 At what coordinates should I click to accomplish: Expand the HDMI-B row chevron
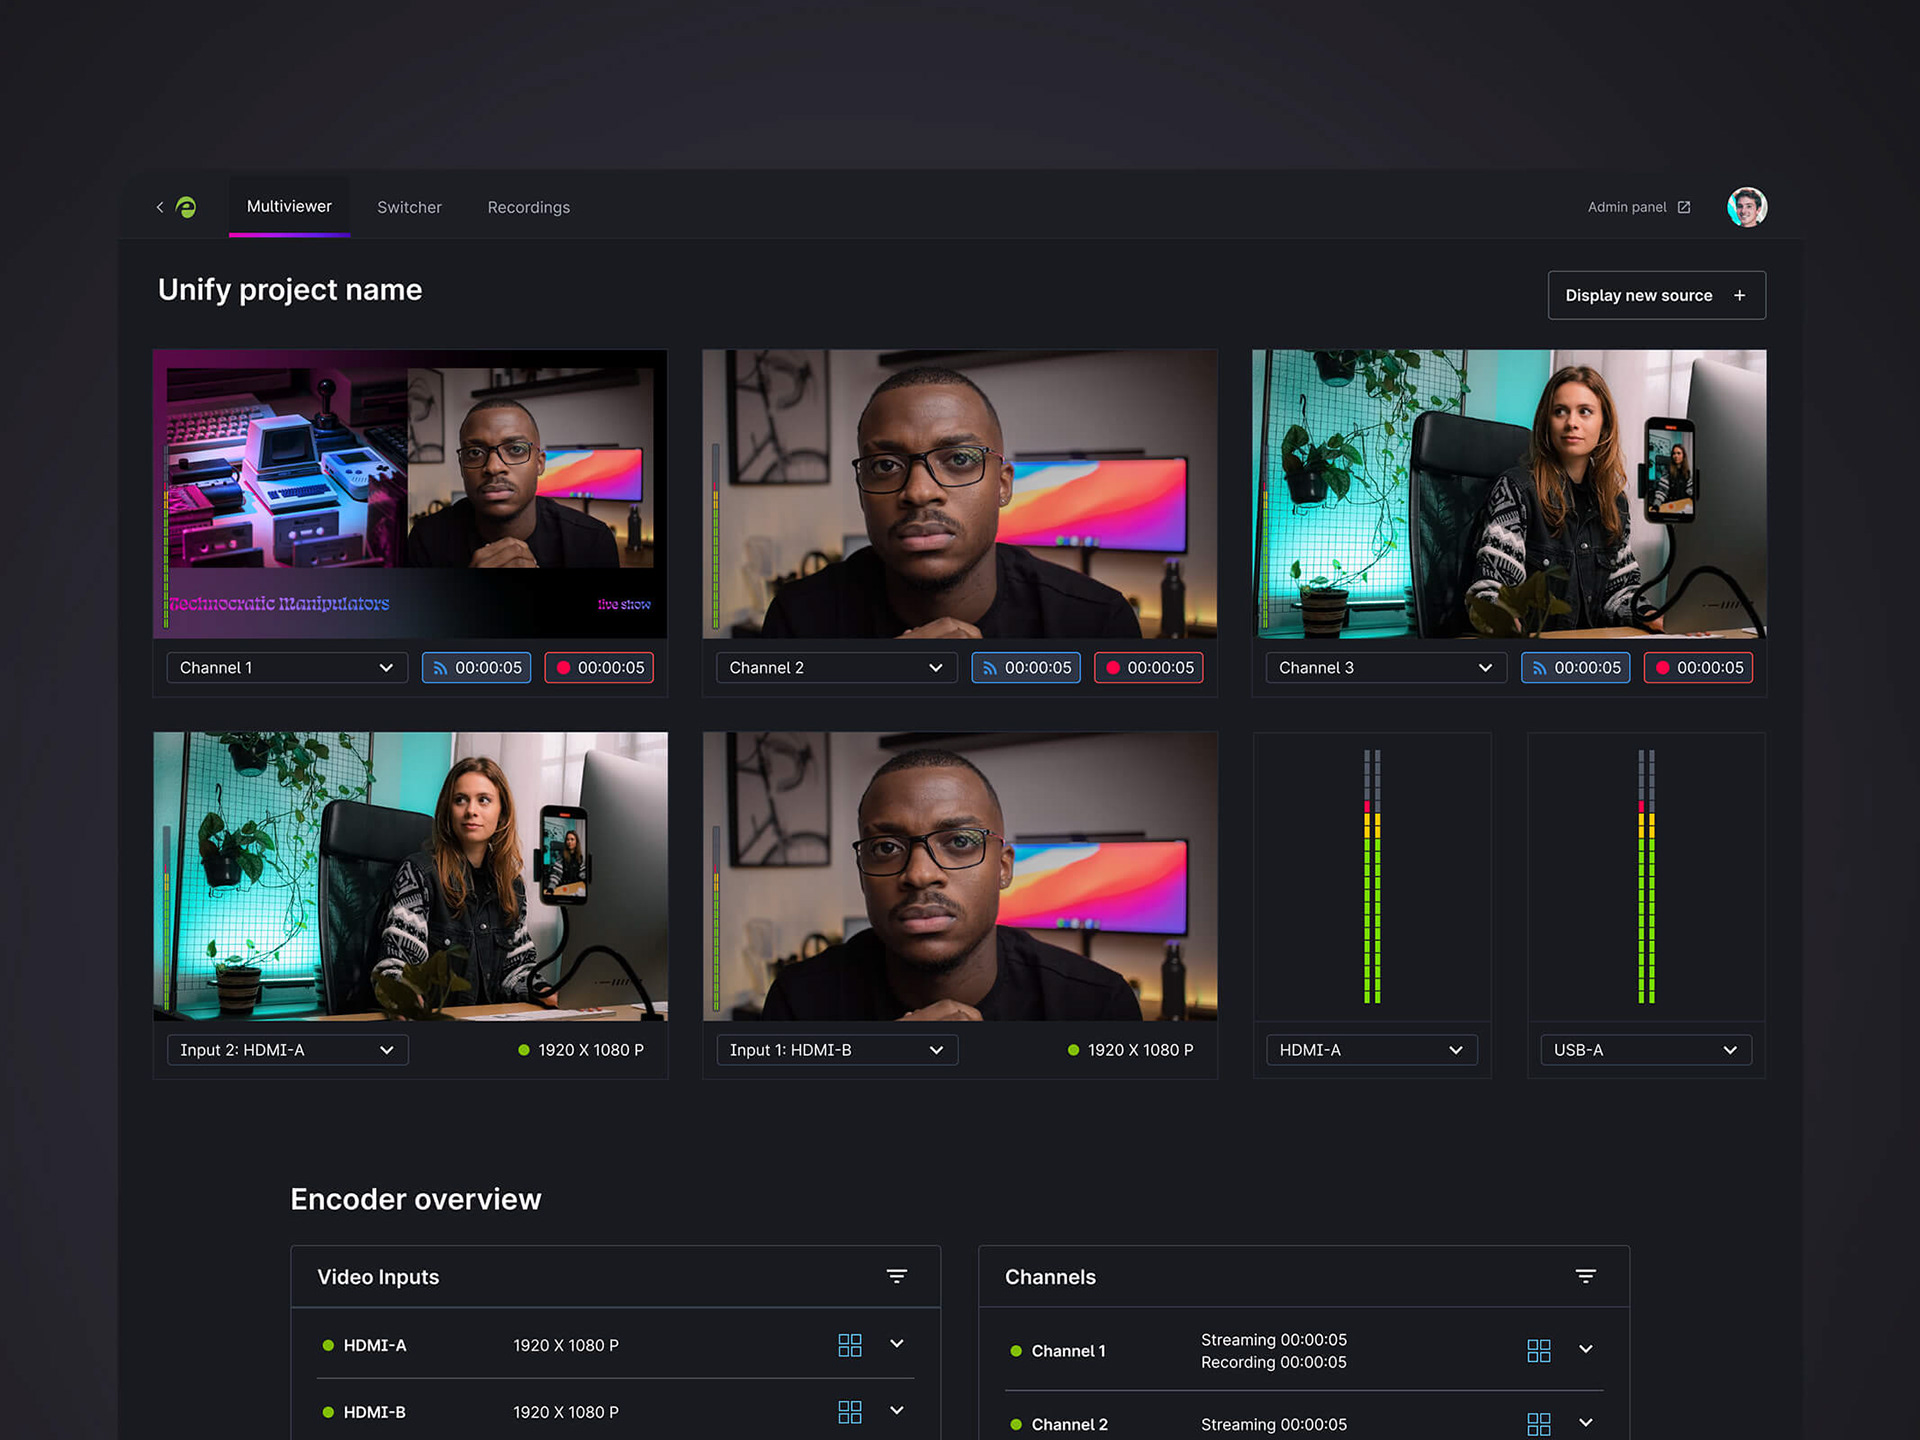tap(896, 1411)
